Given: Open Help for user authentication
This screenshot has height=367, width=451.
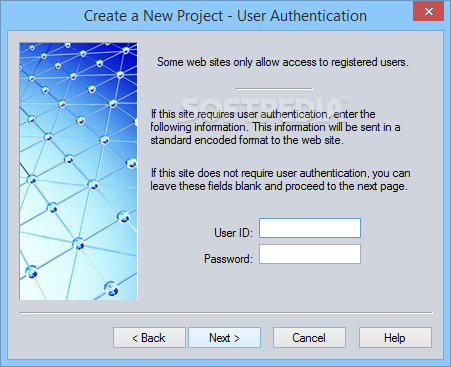Looking at the screenshot, I should [x=395, y=338].
